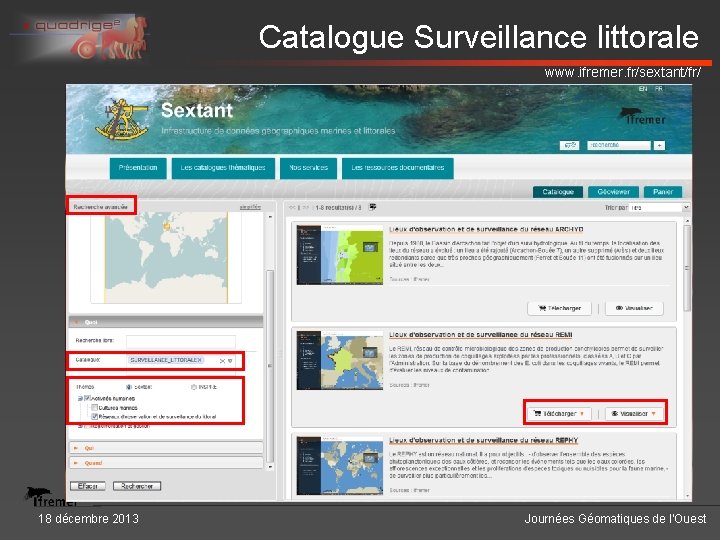Collapse the Activités humaines tree node

(80, 398)
